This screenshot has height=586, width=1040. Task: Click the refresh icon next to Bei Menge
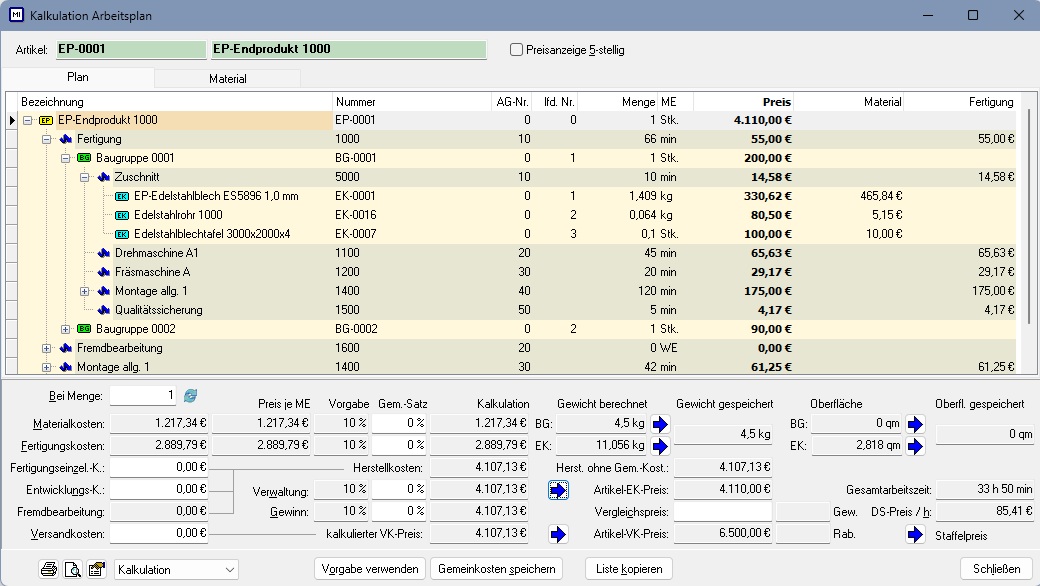(191, 395)
